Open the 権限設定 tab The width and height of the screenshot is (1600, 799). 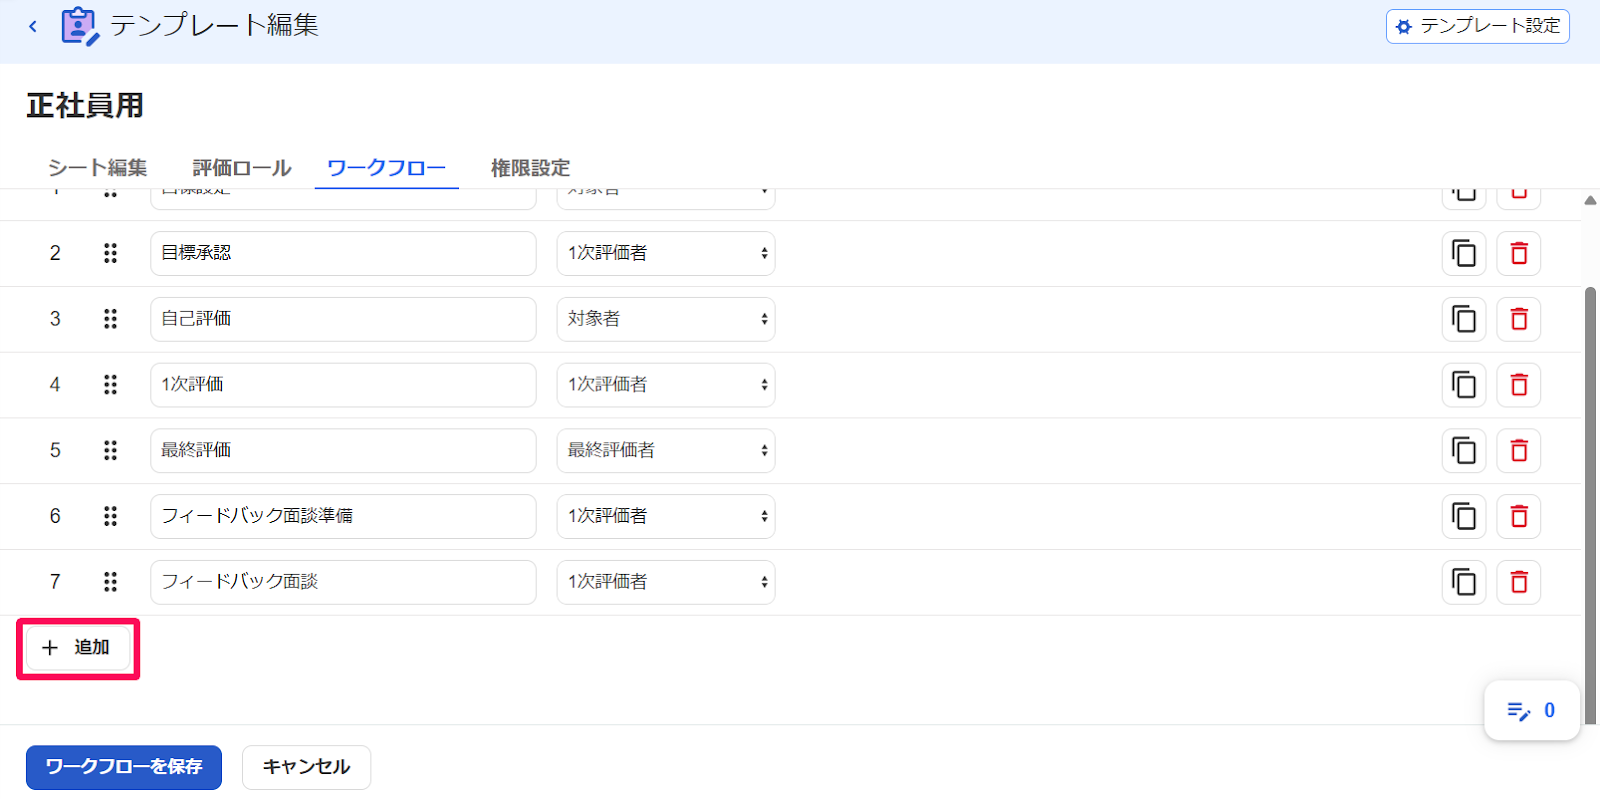(x=531, y=168)
